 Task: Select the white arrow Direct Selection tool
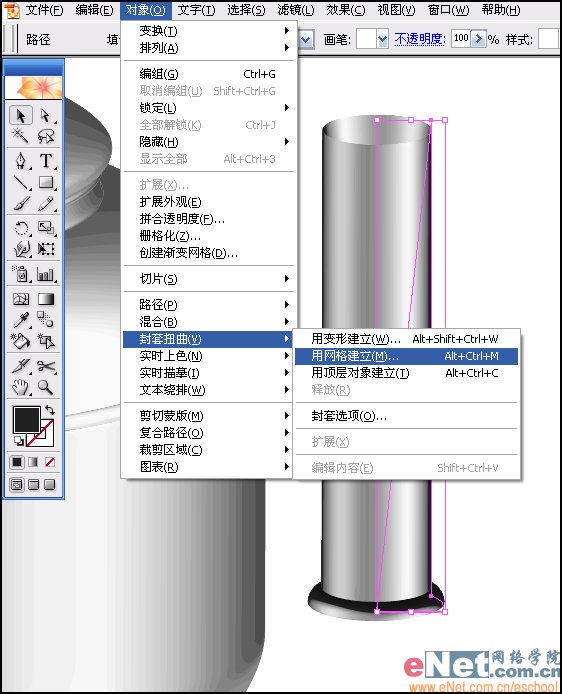[x=46, y=116]
